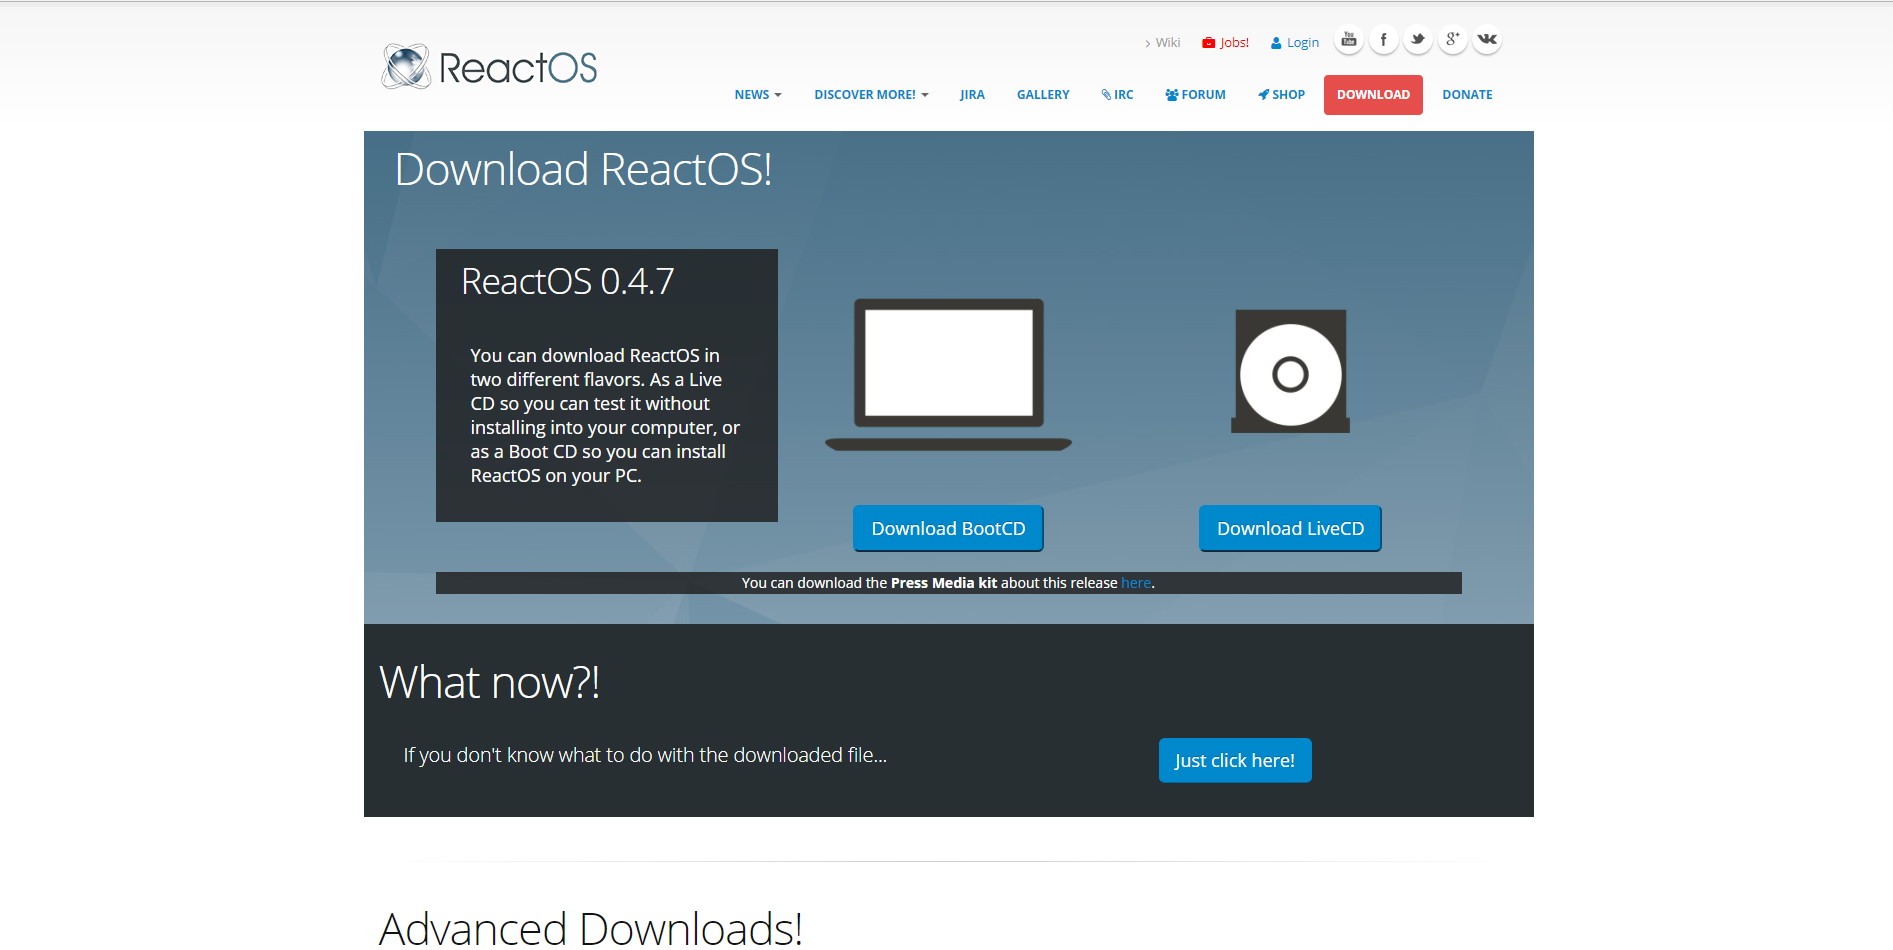Open the Press Media kit 'here' link
1893x950 pixels.
(1136, 583)
